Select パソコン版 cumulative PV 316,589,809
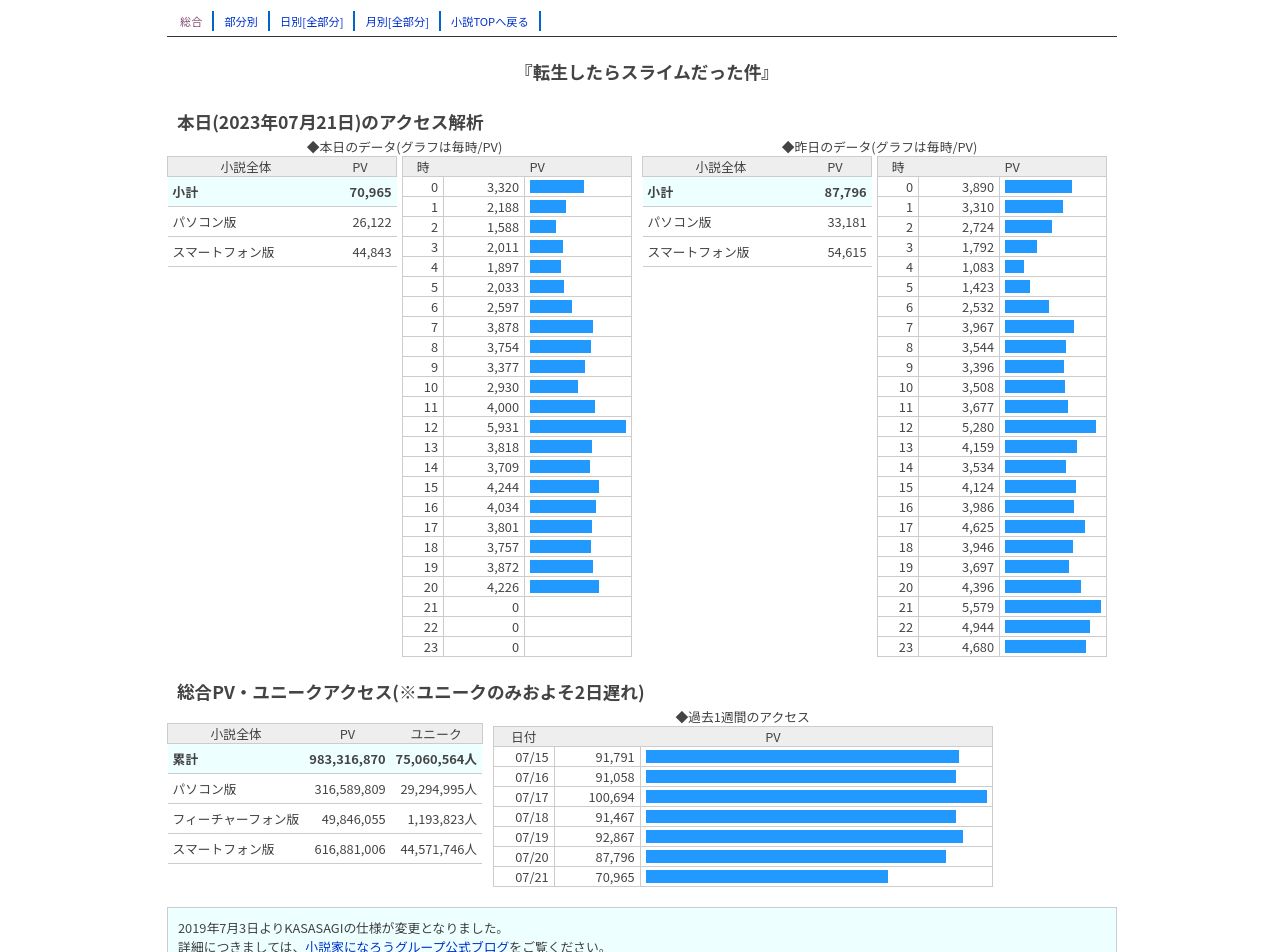The width and height of the screenshot is (1284, 952). point(350,789)
